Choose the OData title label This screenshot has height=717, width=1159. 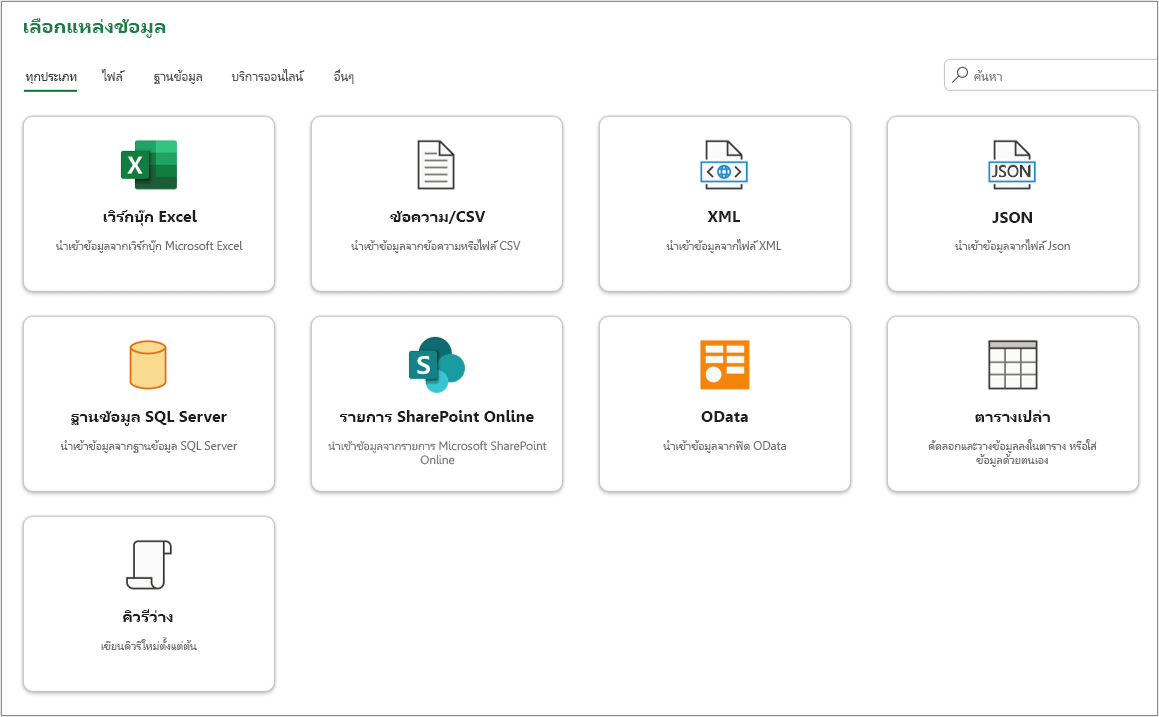(x=724, y=417)
